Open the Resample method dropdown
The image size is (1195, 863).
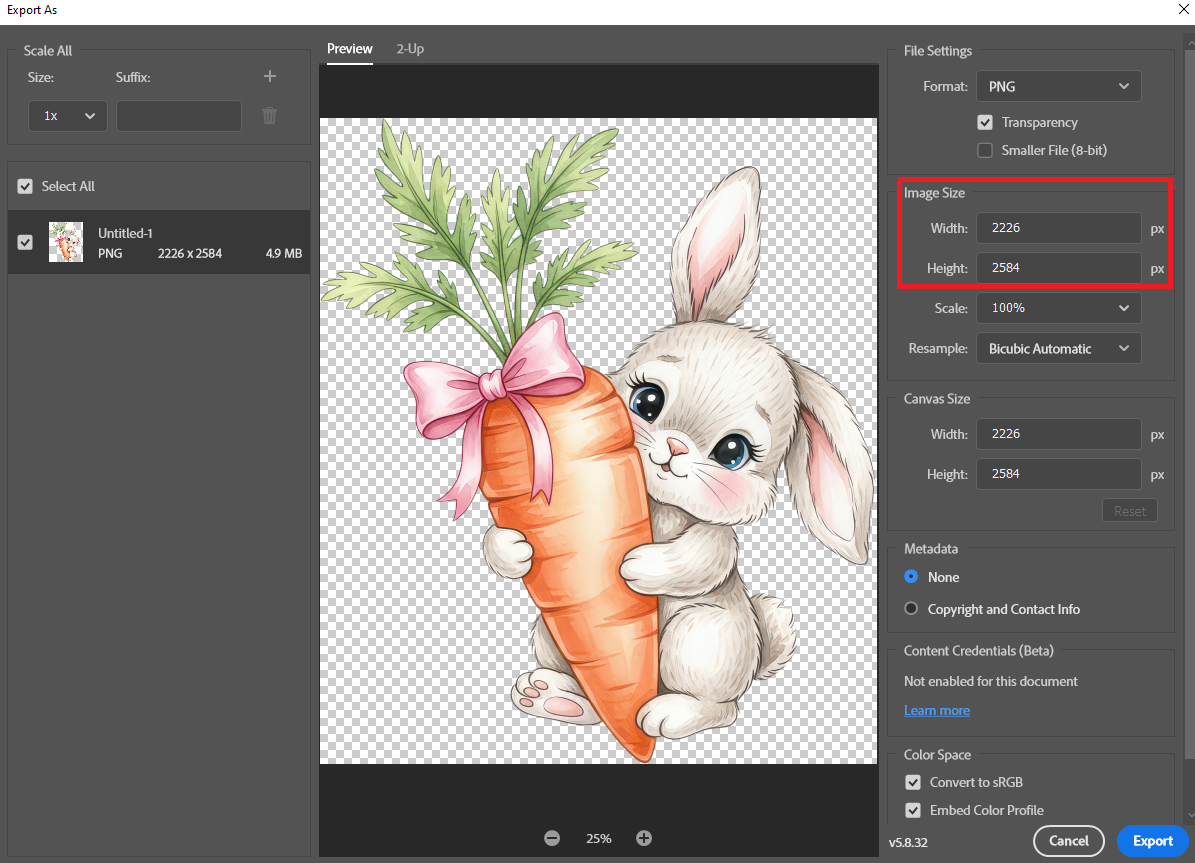[x=1058, y=348]
